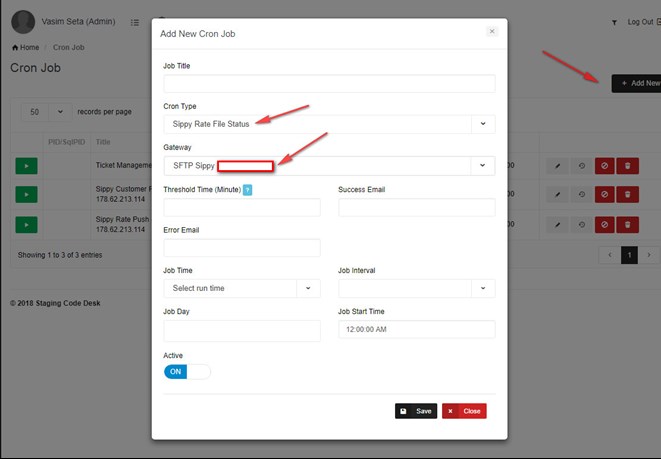
Task: Toggle the Active ON switch
Action: point(187,372)
